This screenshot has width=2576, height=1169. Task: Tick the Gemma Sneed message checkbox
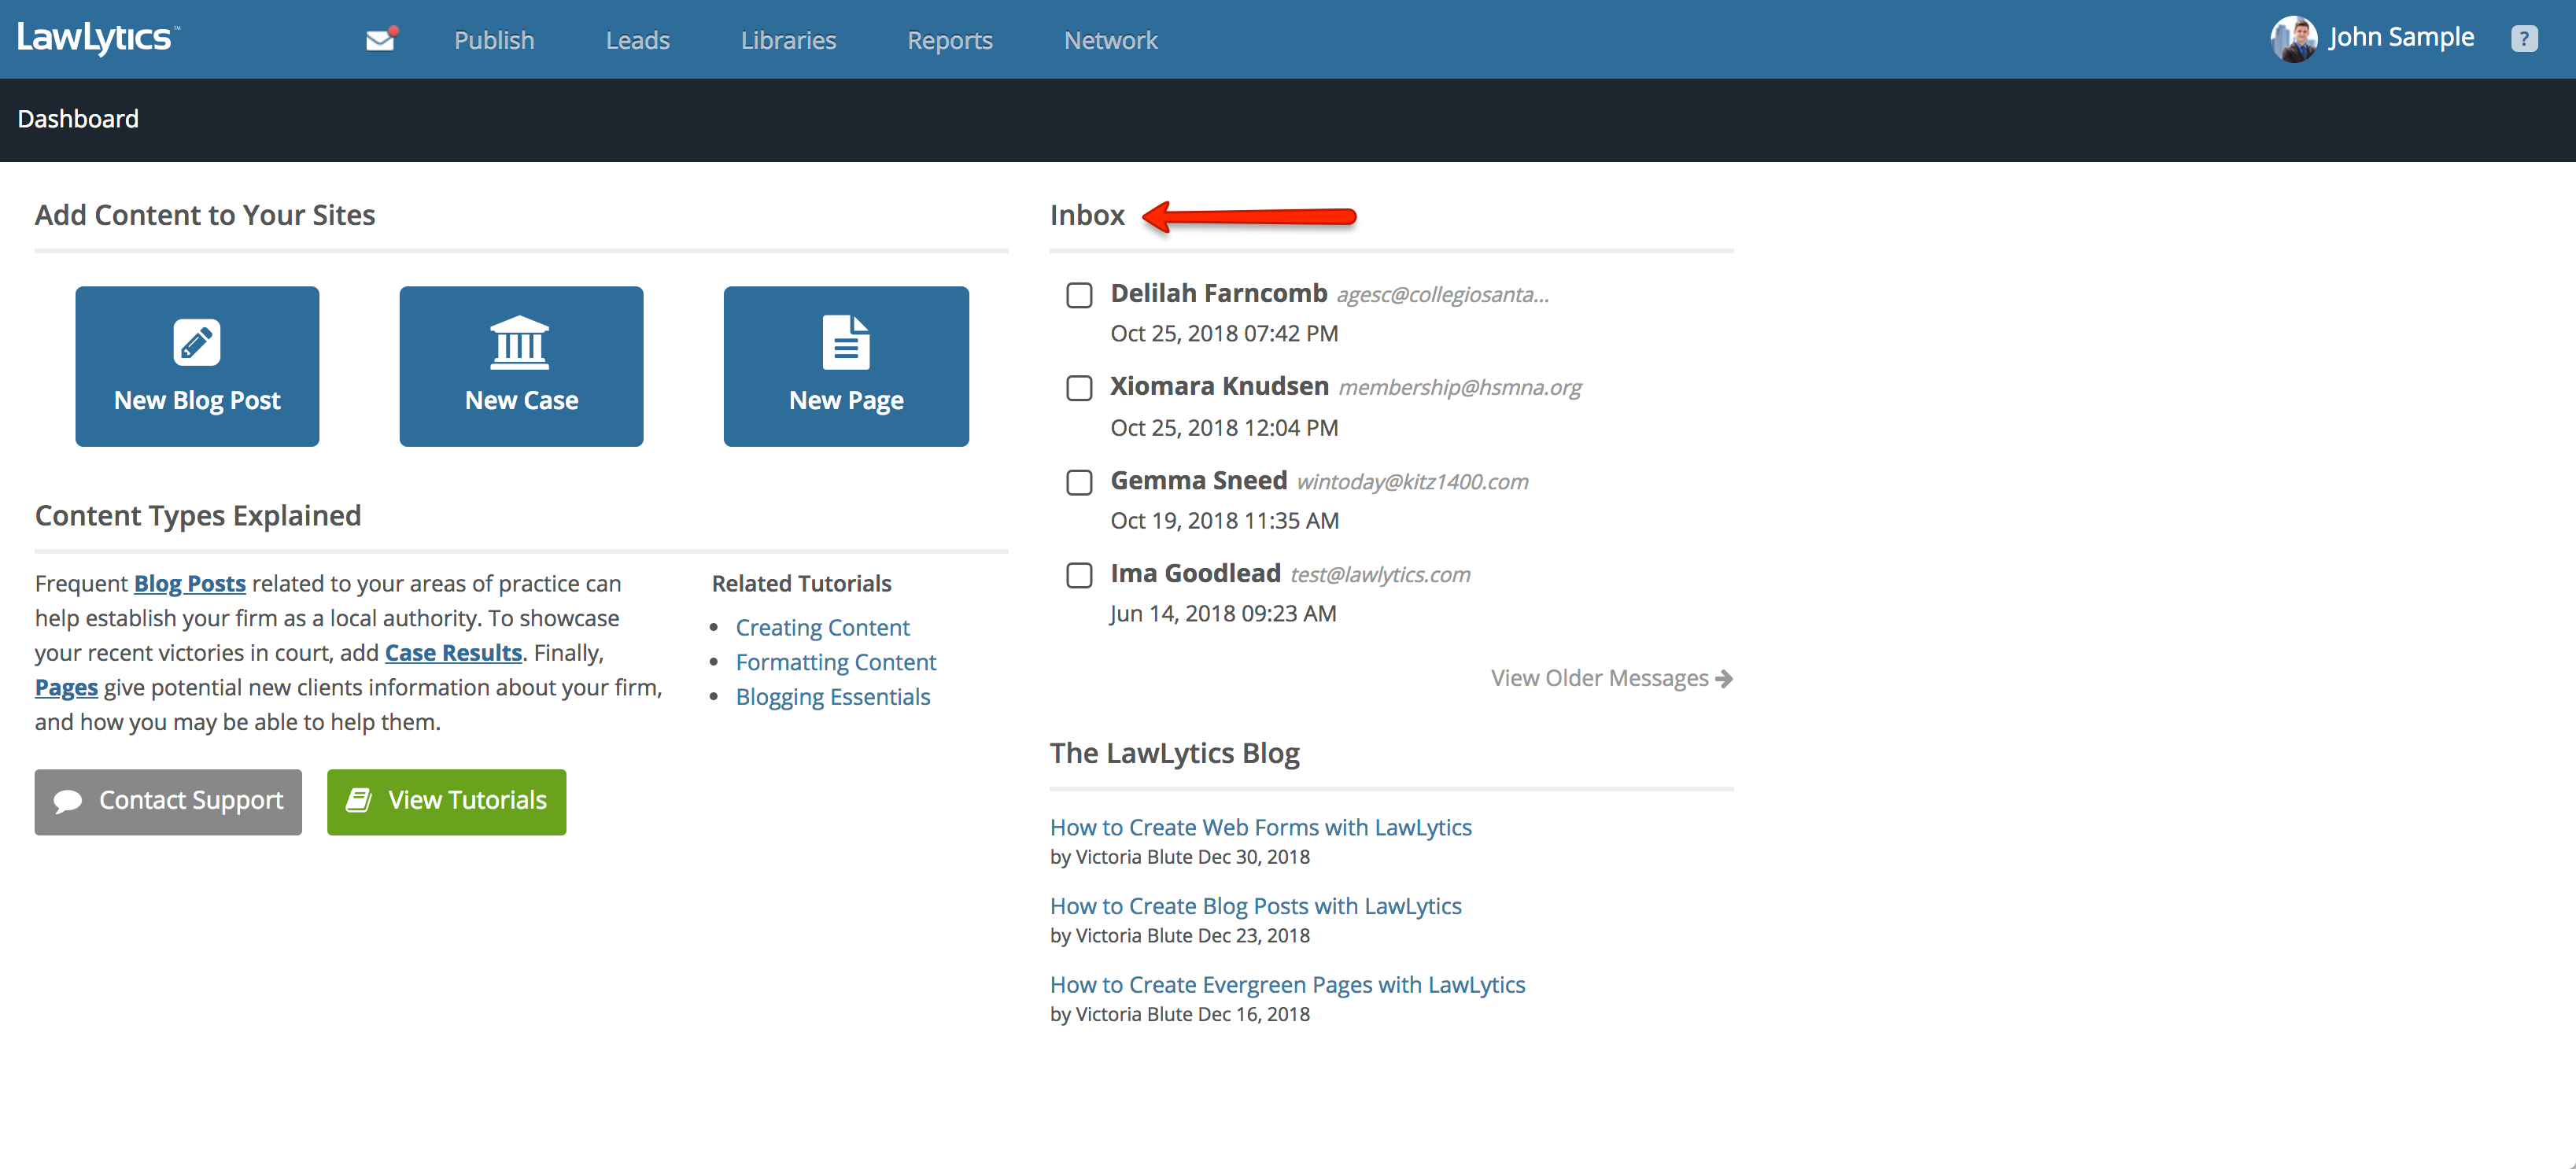1079,482
